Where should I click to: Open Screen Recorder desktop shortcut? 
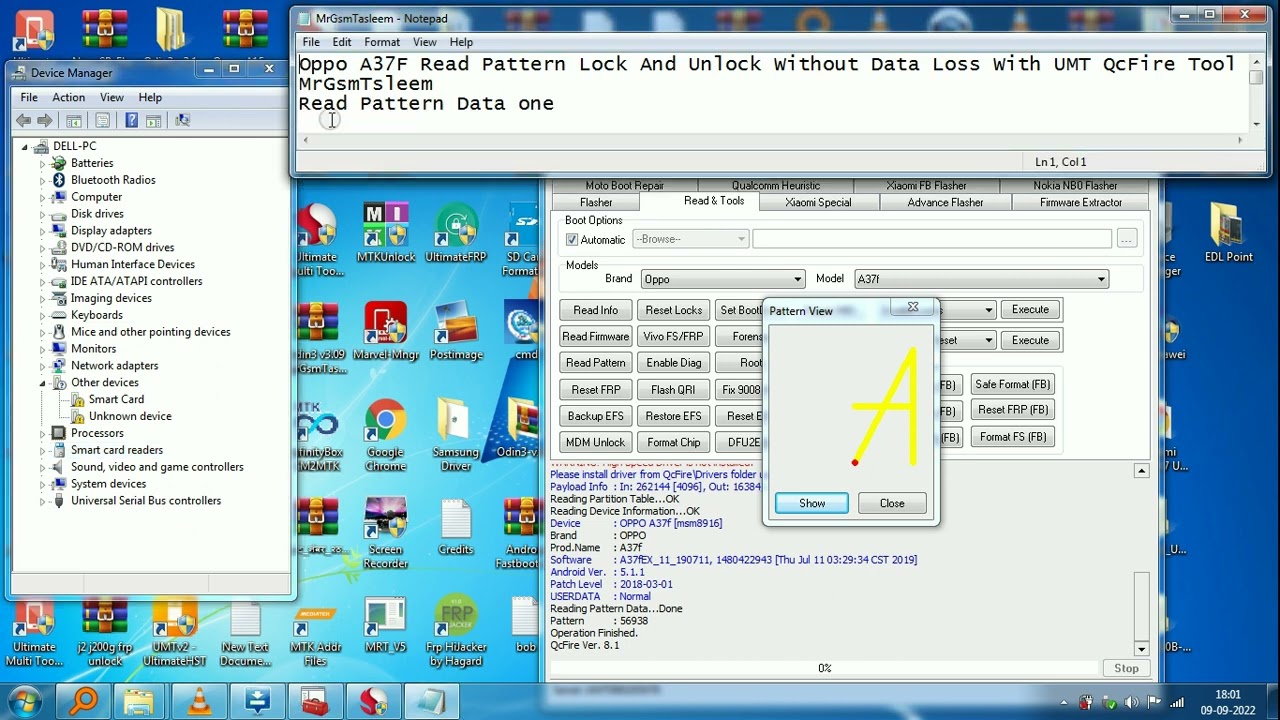pos(386,533)
